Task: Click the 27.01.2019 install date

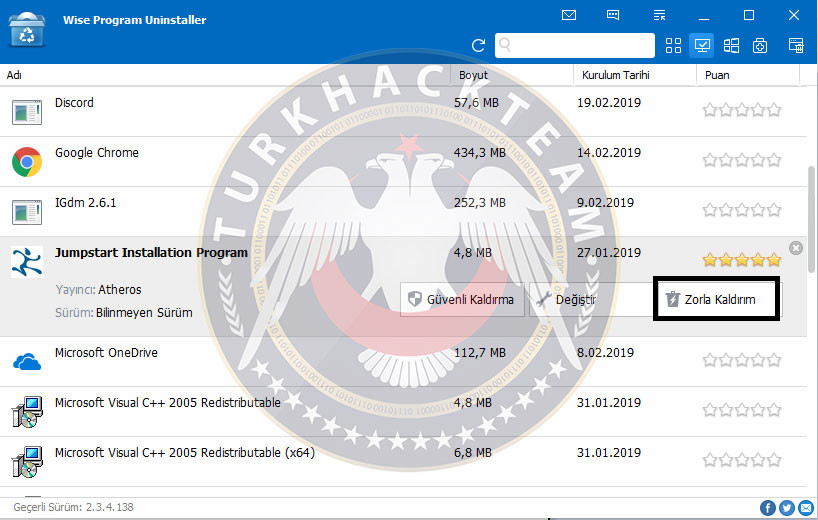Action: click(608, 252)
